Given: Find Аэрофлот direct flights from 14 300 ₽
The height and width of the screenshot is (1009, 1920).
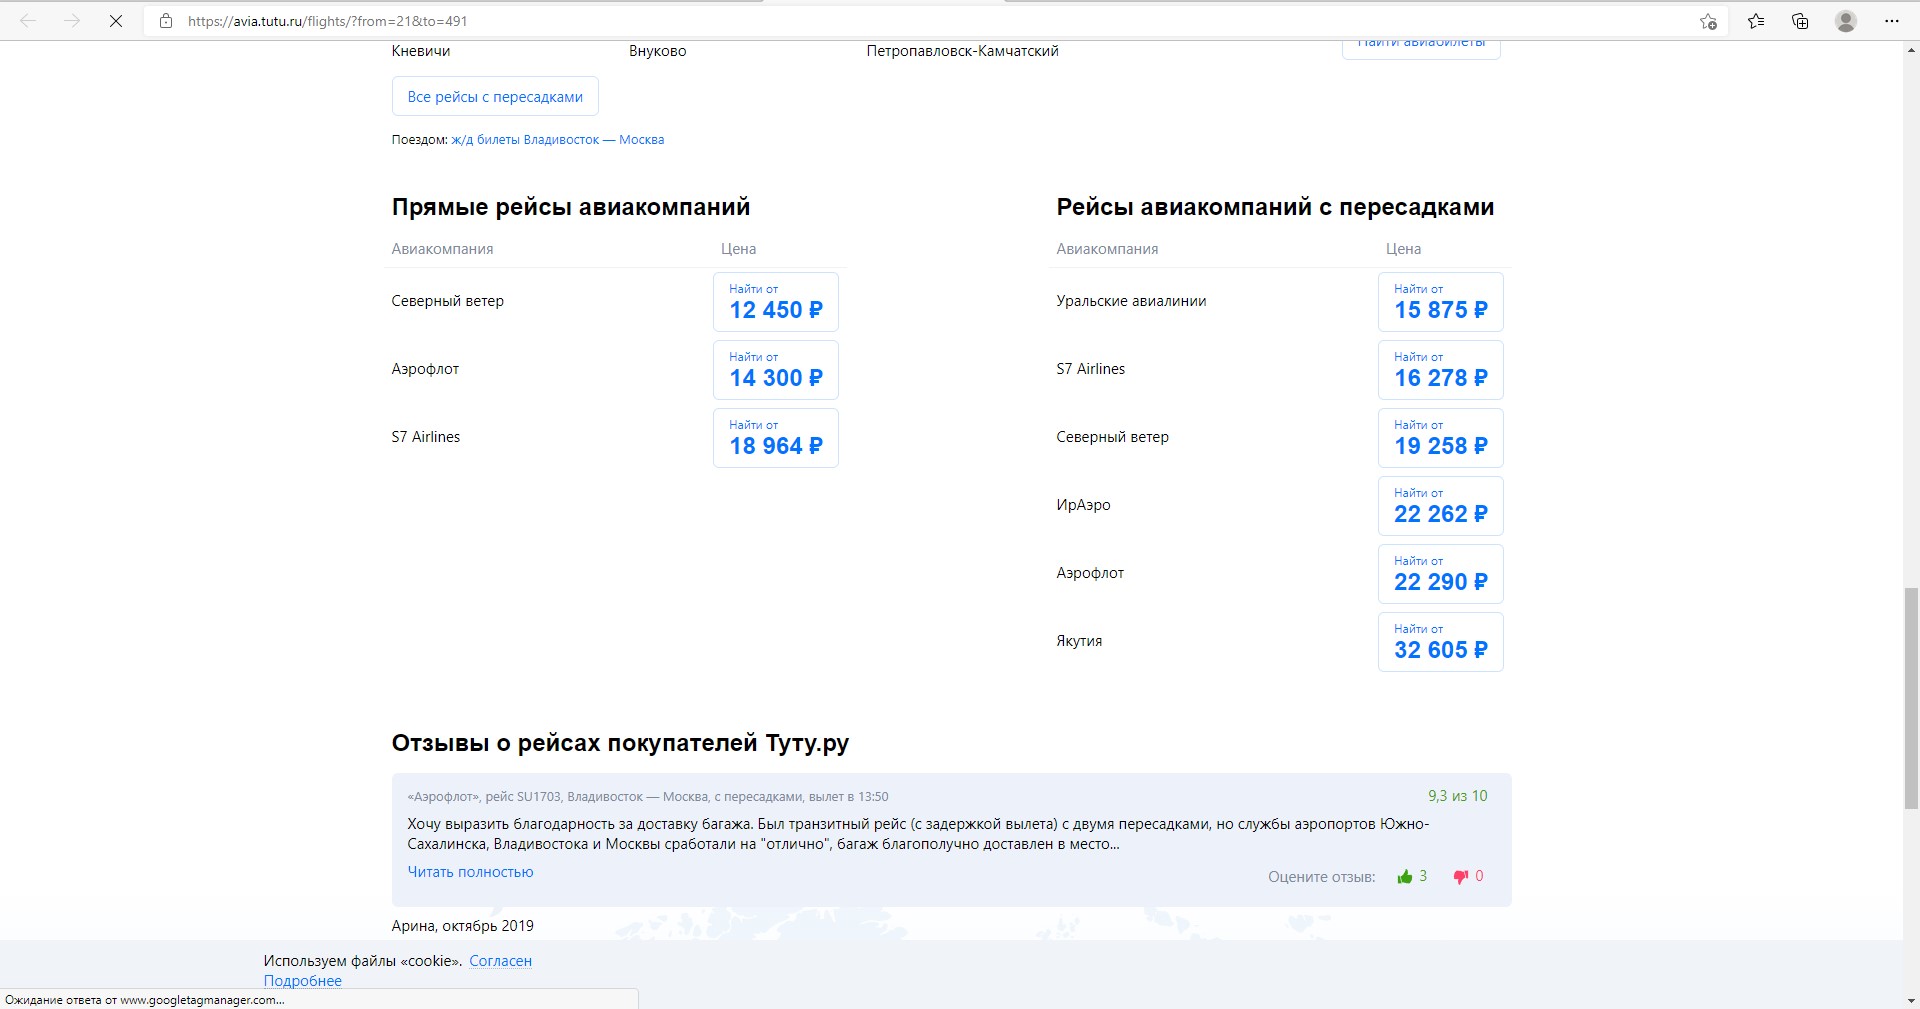Looking at the screenshot, I should [776, 370].
